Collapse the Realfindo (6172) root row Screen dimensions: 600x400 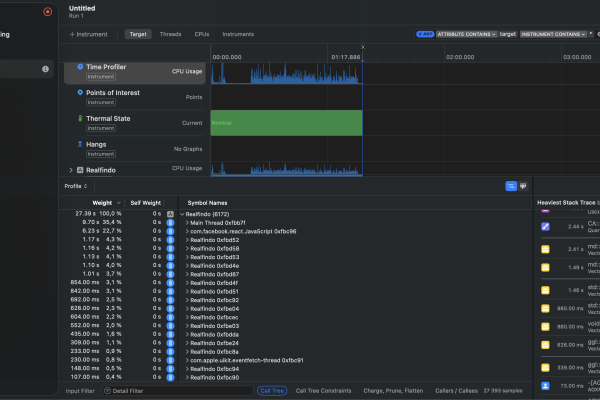[182, 214]
